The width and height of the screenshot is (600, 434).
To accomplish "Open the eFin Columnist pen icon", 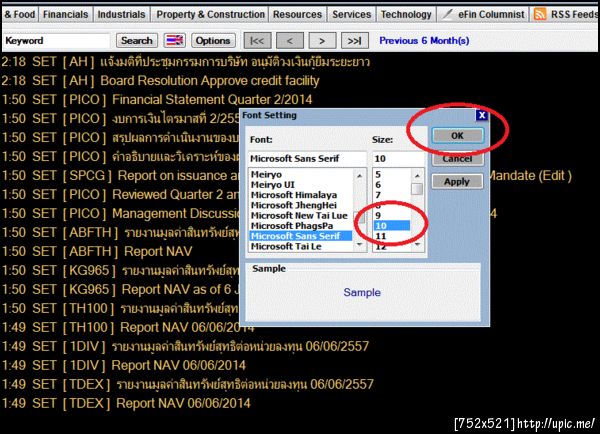I will pos(447,14).
